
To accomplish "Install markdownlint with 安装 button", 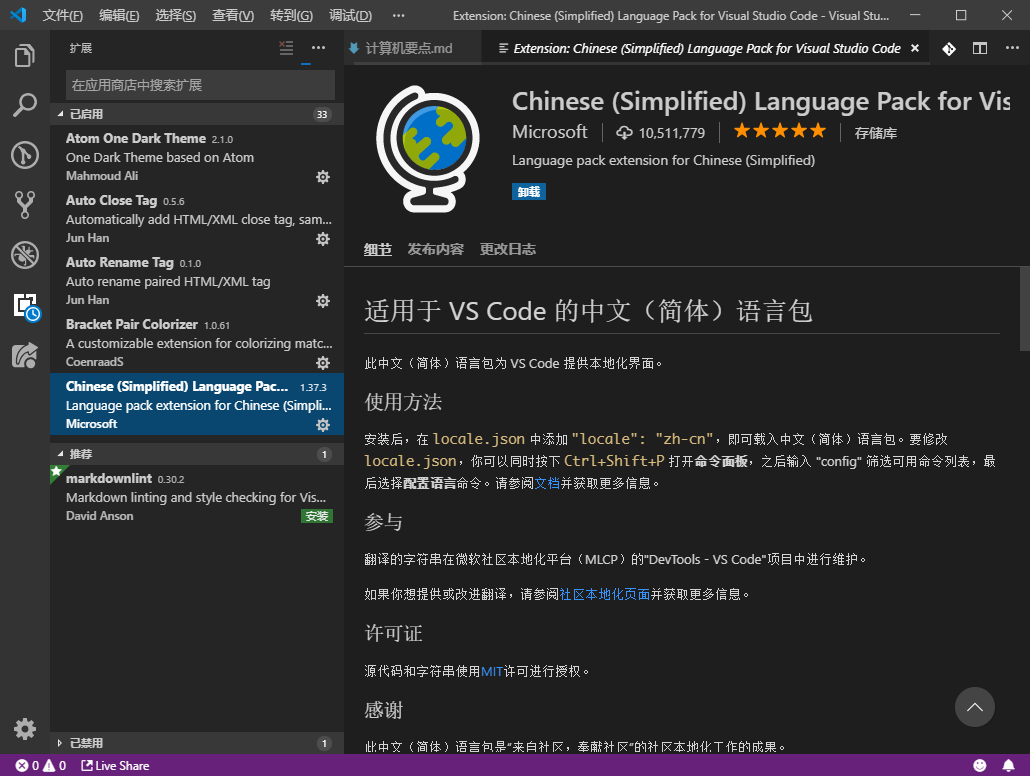I will (317, 516).
